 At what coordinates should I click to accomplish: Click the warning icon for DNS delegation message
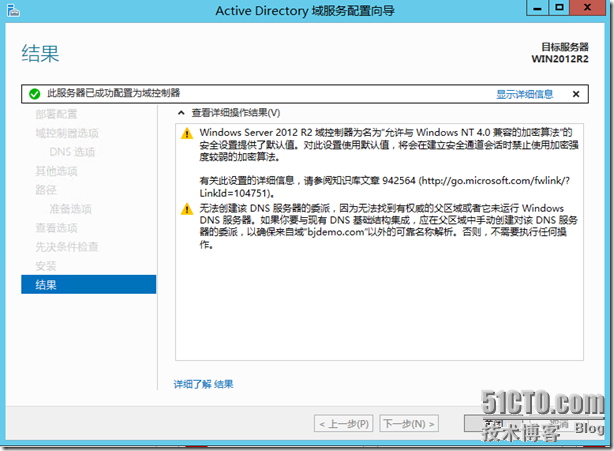187,209
